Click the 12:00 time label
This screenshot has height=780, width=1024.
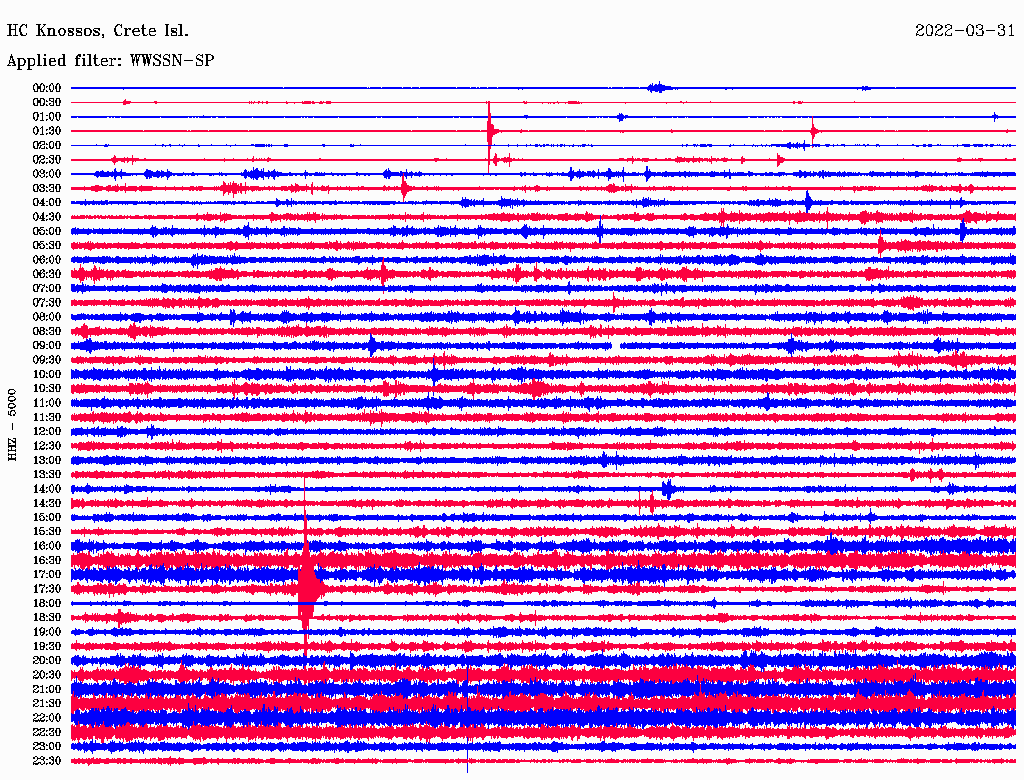point(47,431)
